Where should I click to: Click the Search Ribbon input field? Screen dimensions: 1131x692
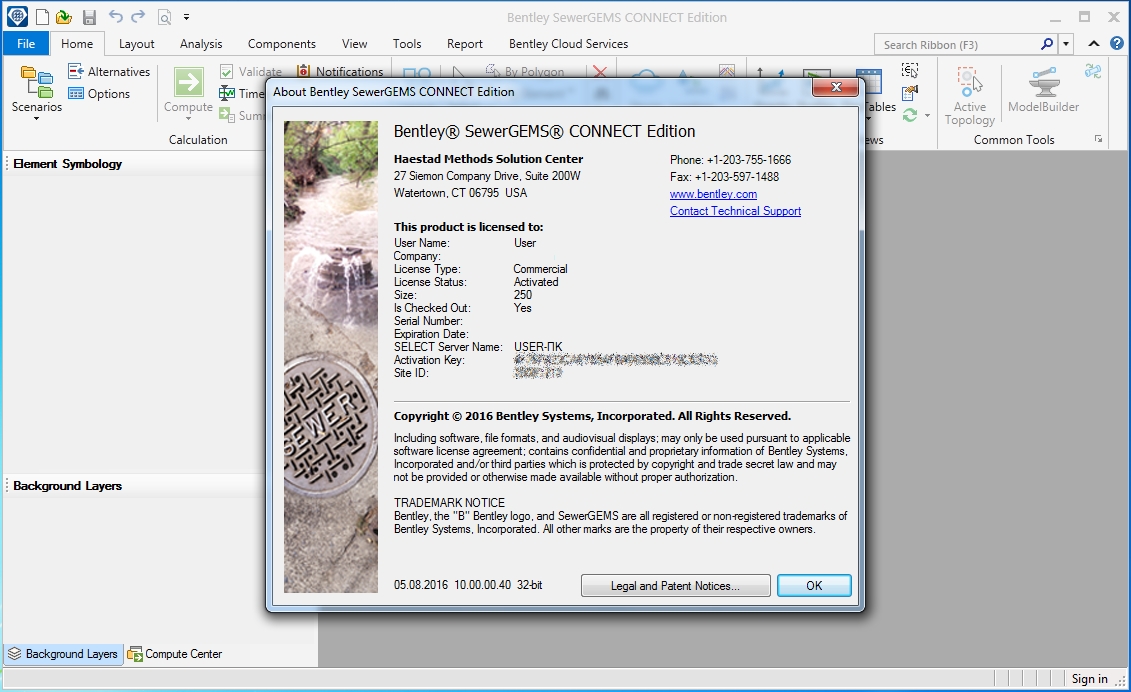(956, 44)
